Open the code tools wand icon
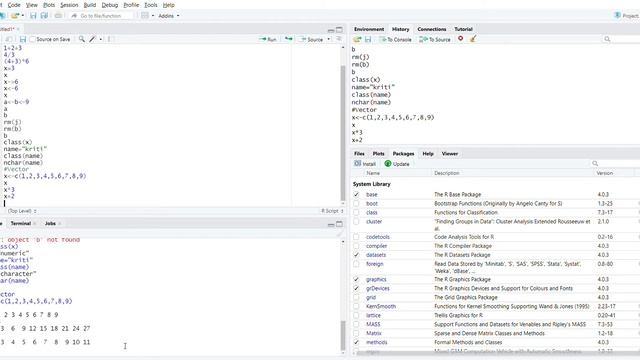 [x=93, y=39]
